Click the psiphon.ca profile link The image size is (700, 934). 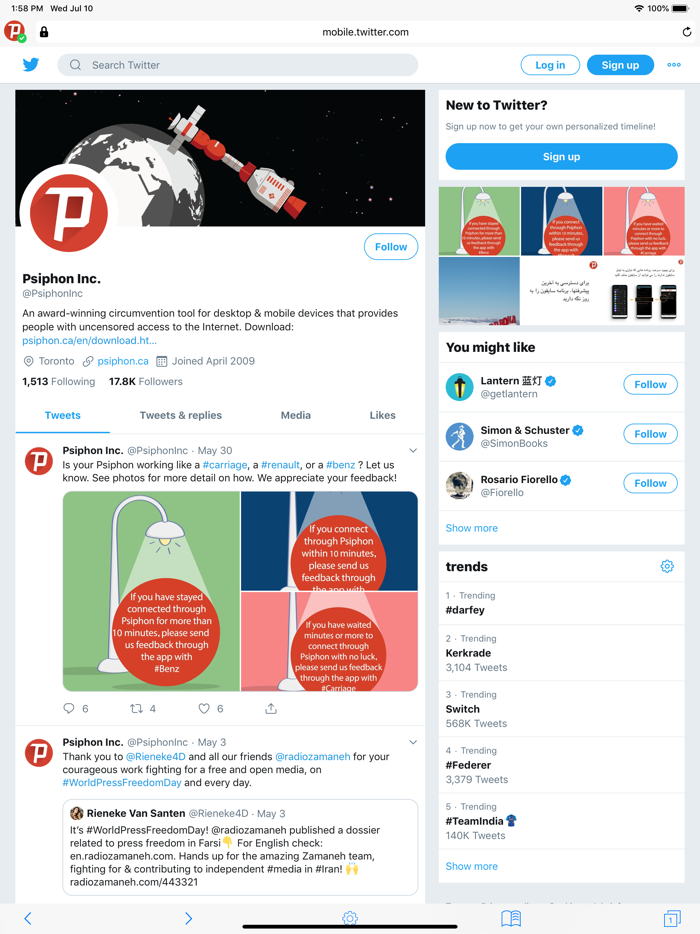click(x=124, y=363)
